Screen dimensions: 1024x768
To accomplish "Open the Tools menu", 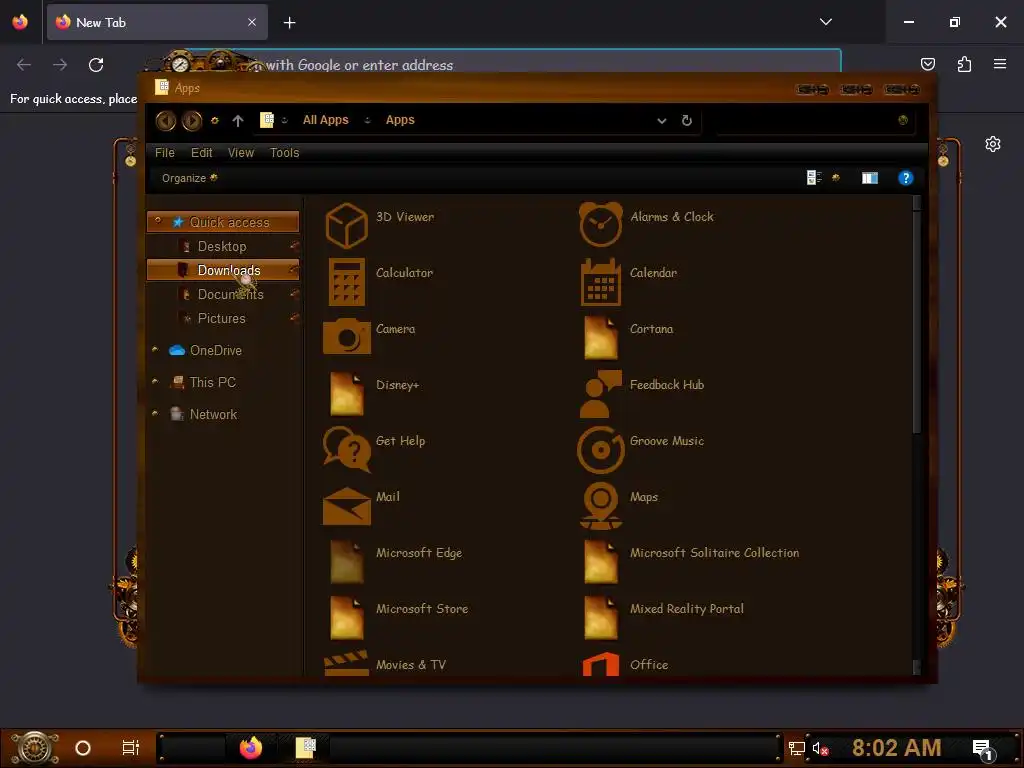I will [x=285, y=153].
